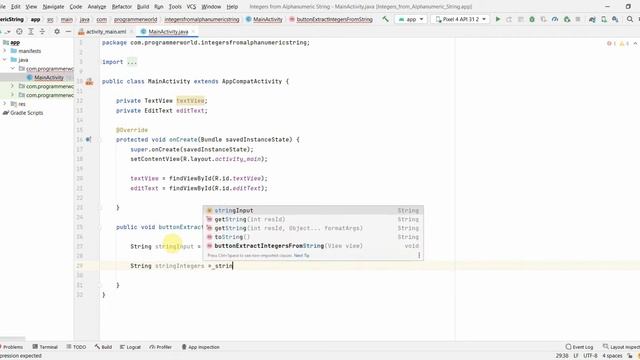Close the activity_main.xml tab
Image resolution: width=640 pixels, height=360 pixels.
pyautogui.click(x=131, y=32)
